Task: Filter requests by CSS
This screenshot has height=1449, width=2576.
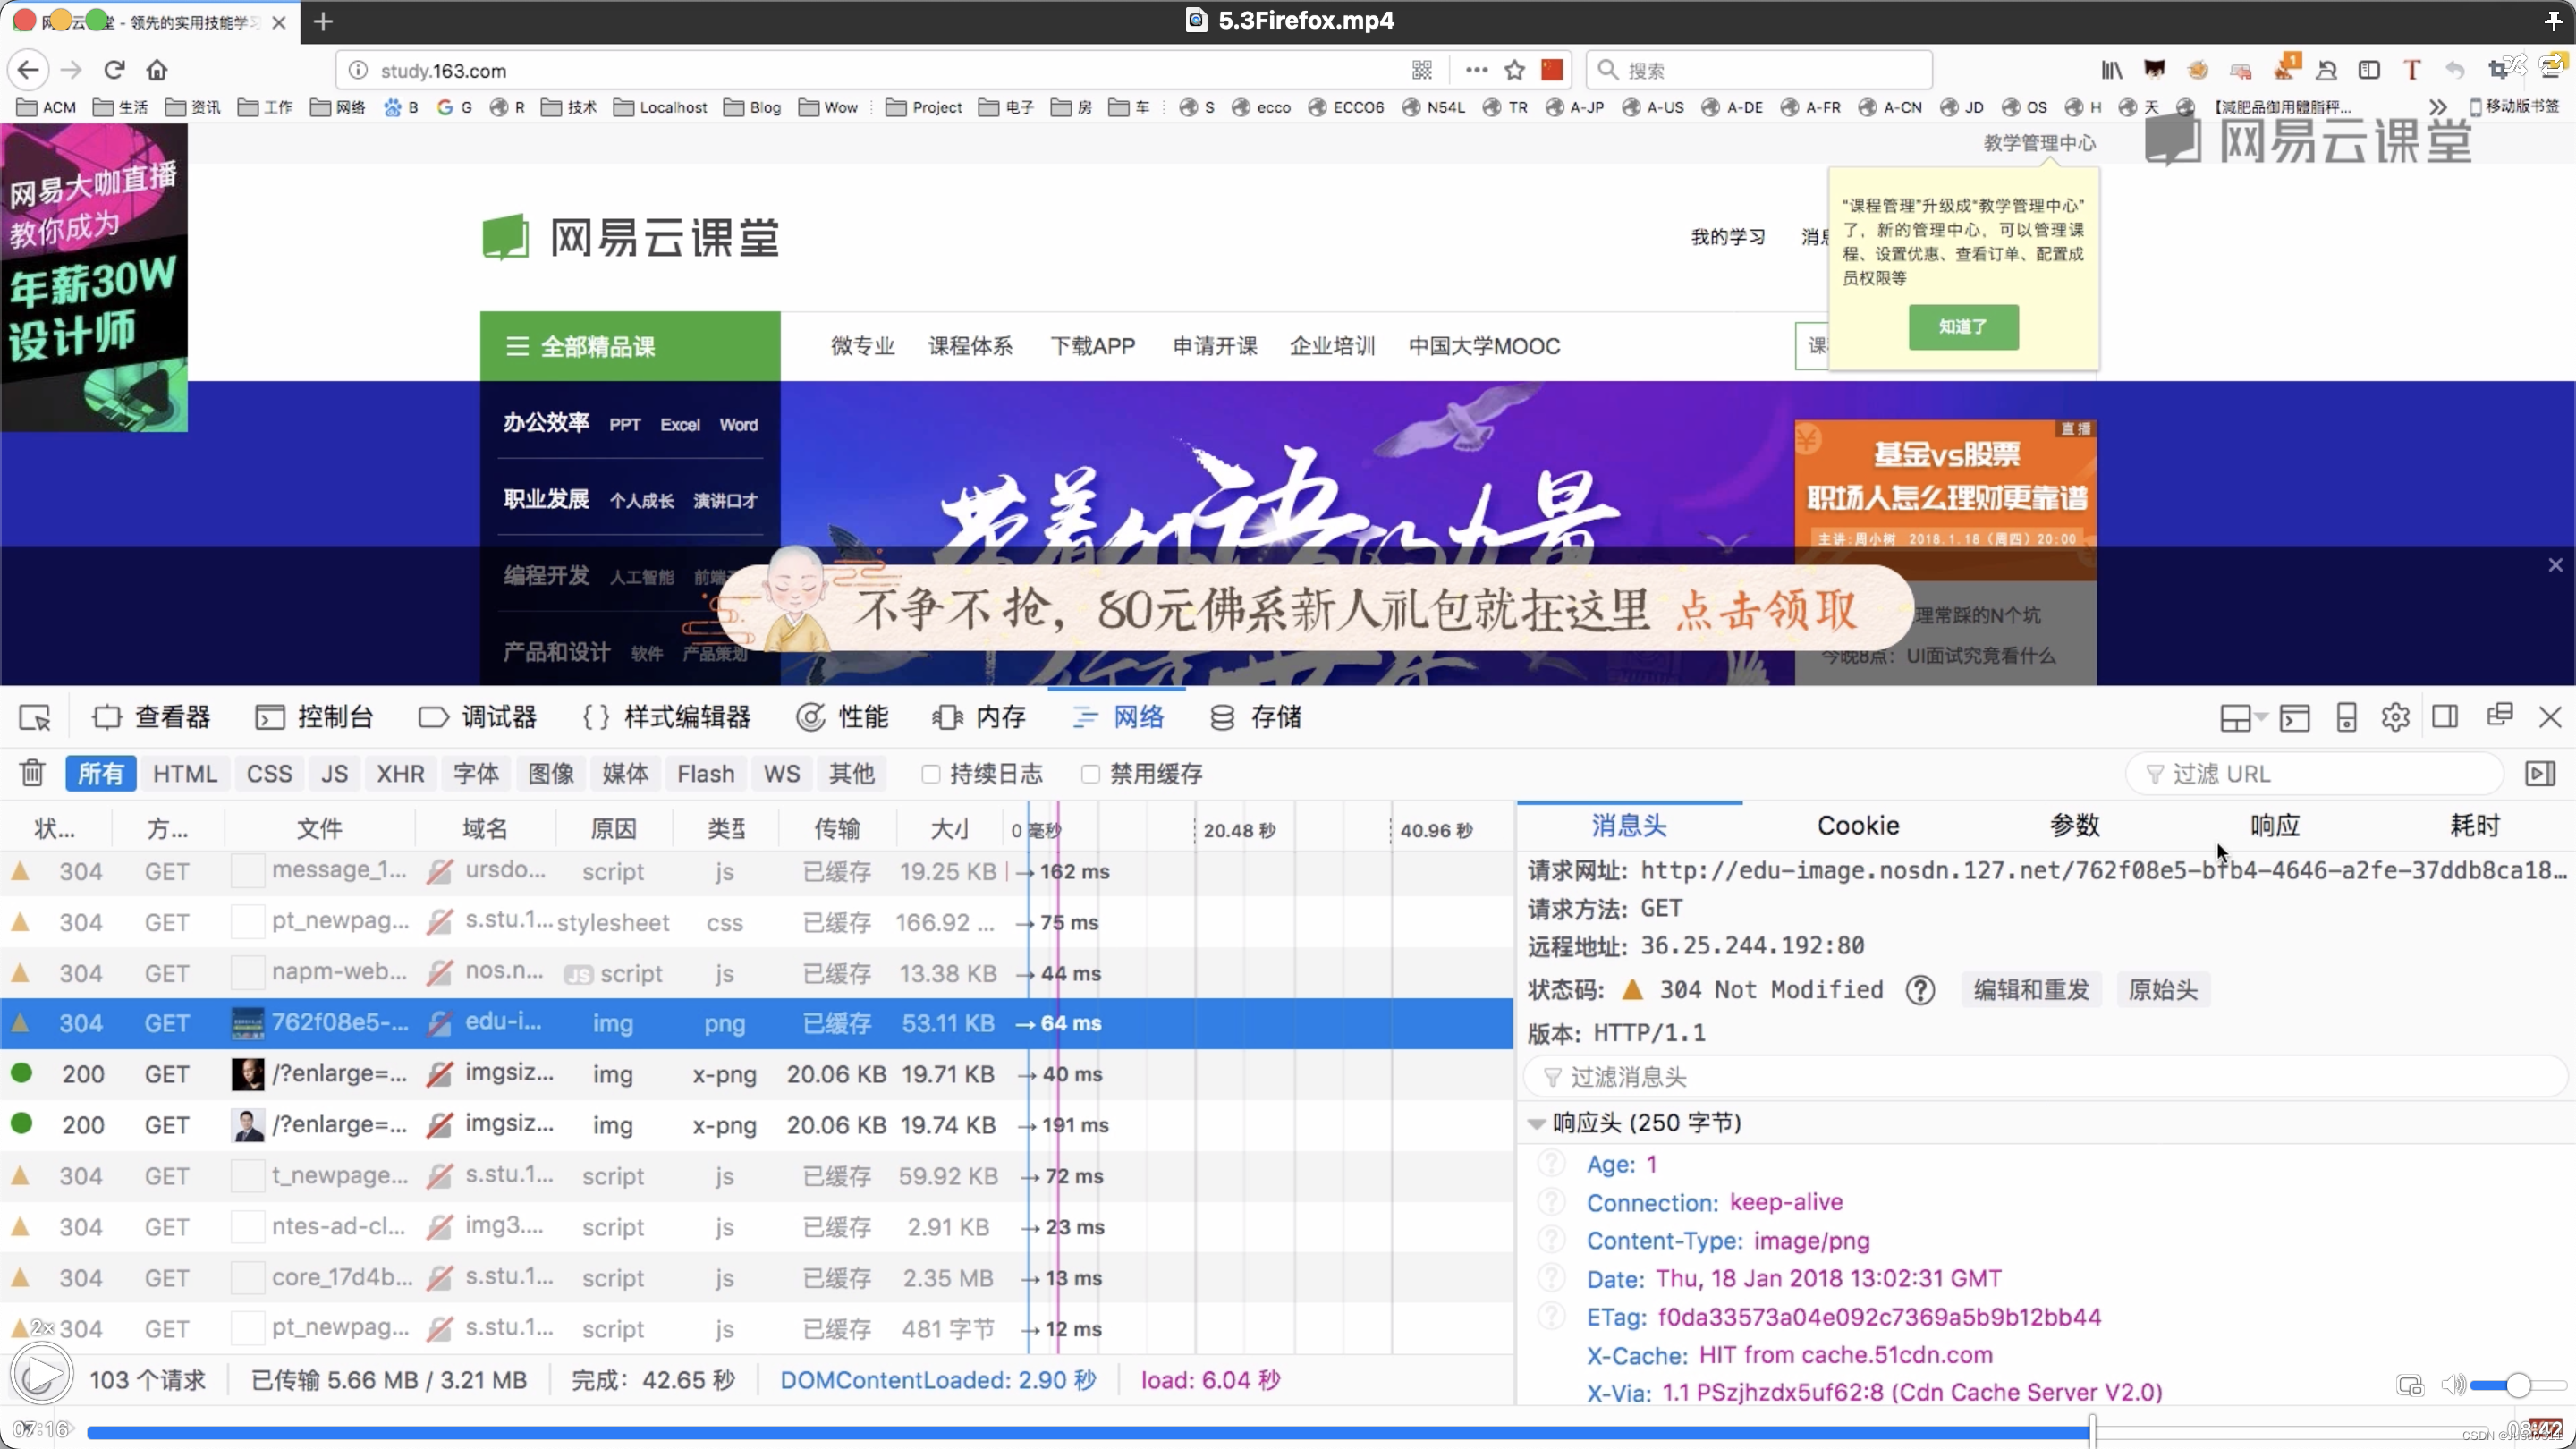Action: (270, 773)
